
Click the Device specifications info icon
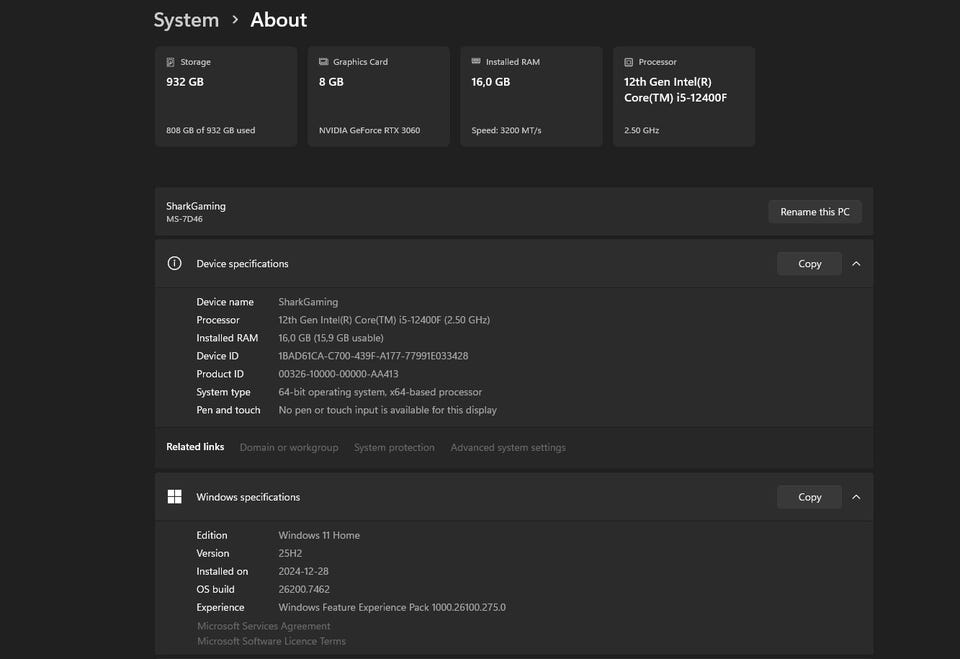click(x=175, y=264)
